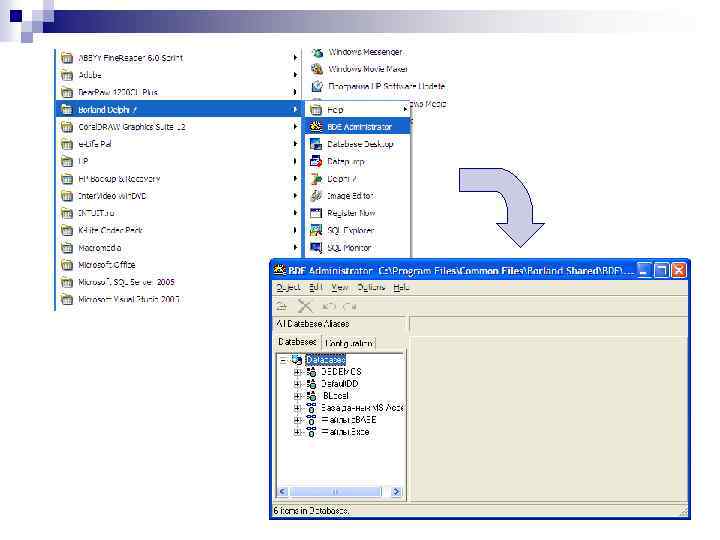Select the dBASE files alias

[349, 420]
